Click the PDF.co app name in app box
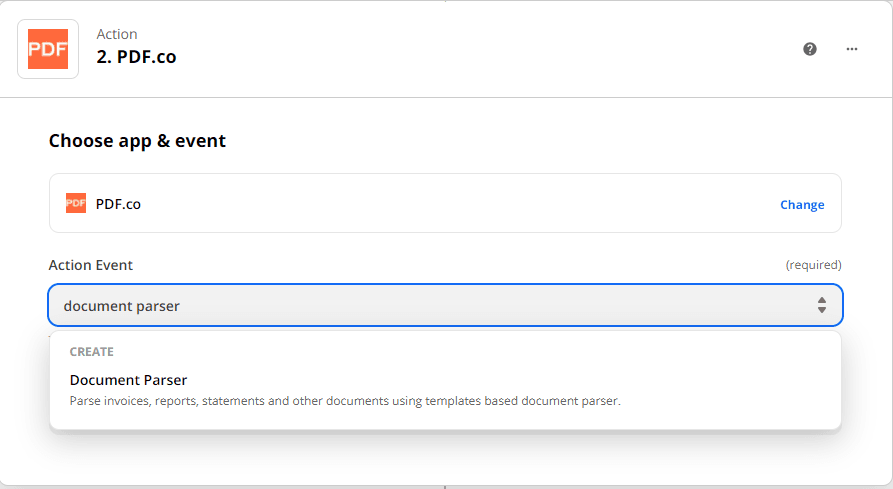The image size is (893, 489). click(x=118, y=204)
